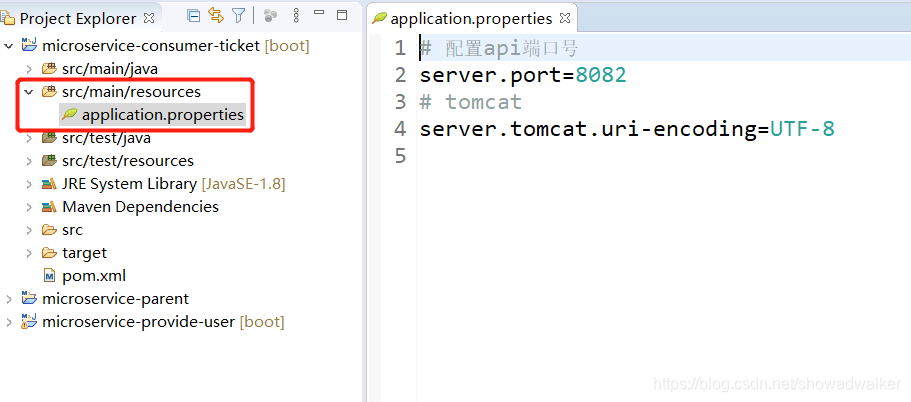Select the src folder node
Screen dimensions: 911x402
[73, 230]
